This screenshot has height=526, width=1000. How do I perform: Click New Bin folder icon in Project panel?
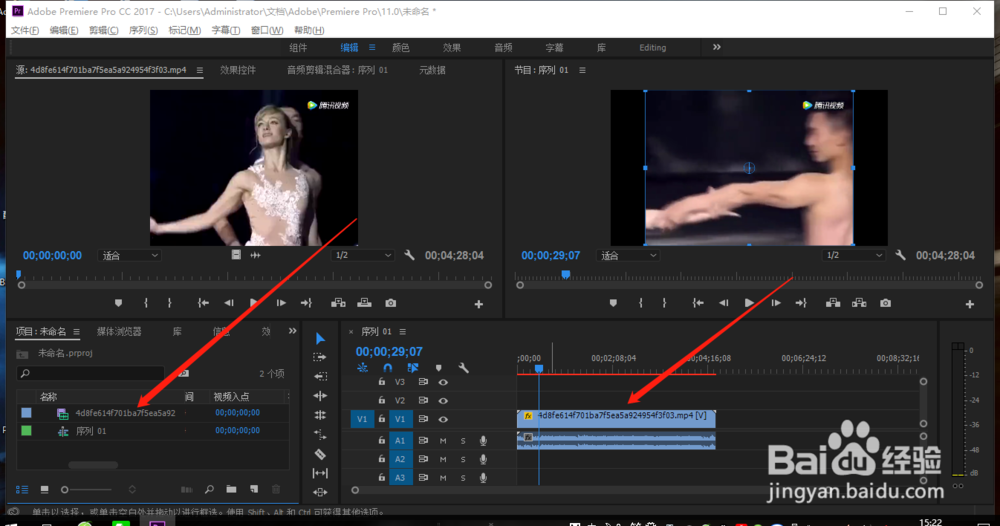(231, 490)
